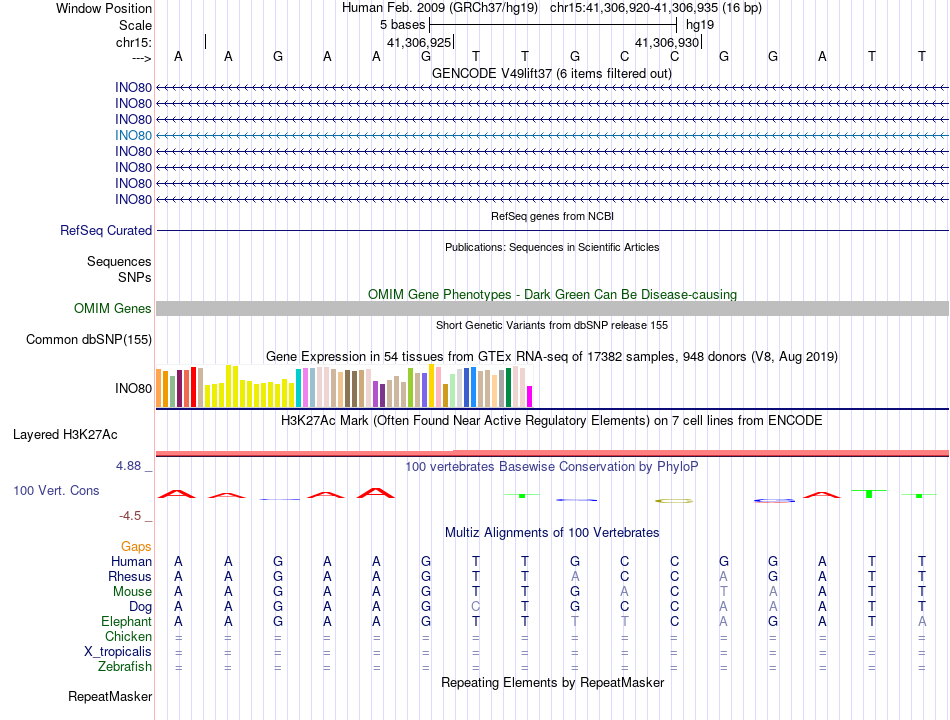This screenshot has width=950, height=720.
Task: Click the pink H3K27Ac signal strip
Action: (x=552, y=453)
